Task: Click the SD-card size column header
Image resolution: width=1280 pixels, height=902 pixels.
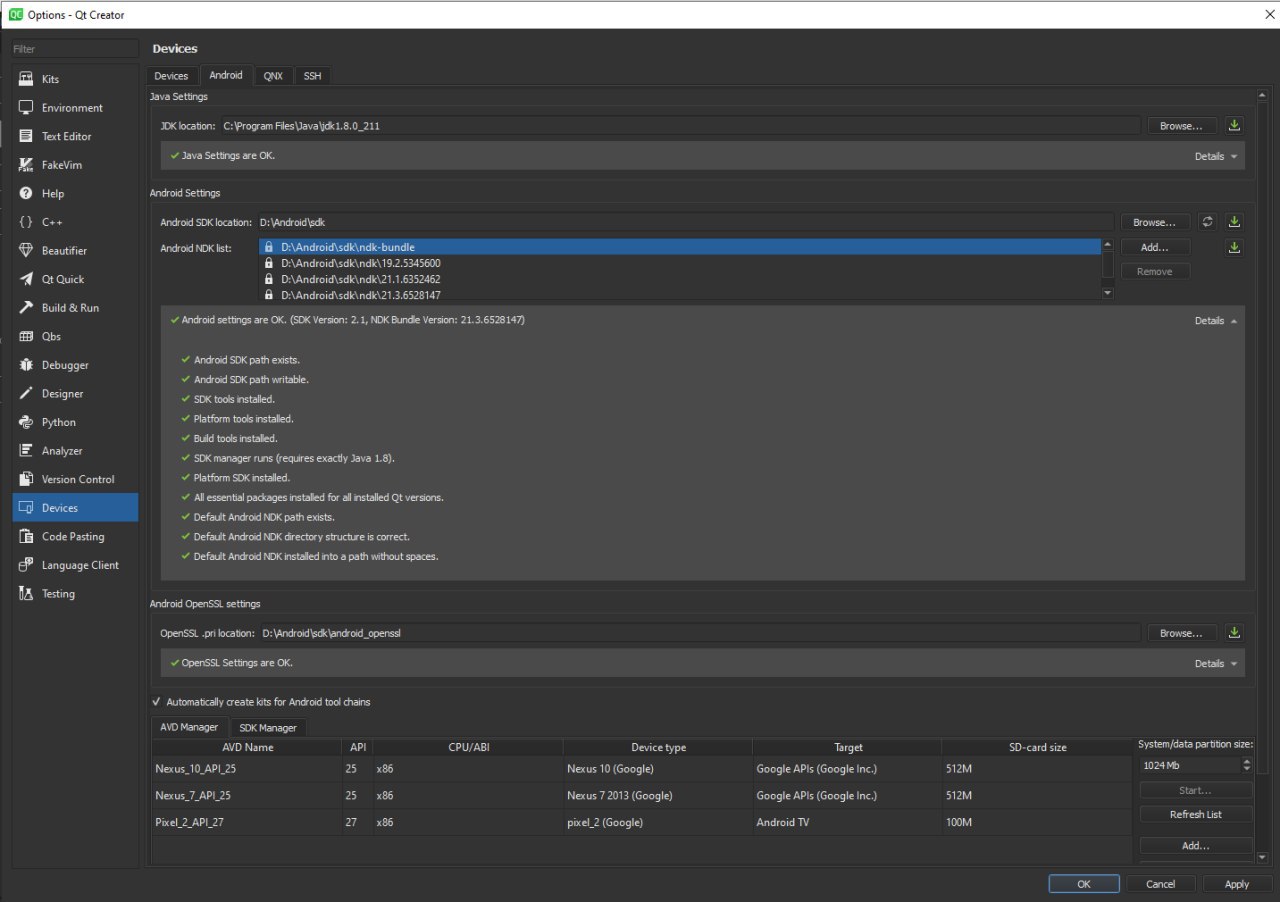Action: point(1037,747)
